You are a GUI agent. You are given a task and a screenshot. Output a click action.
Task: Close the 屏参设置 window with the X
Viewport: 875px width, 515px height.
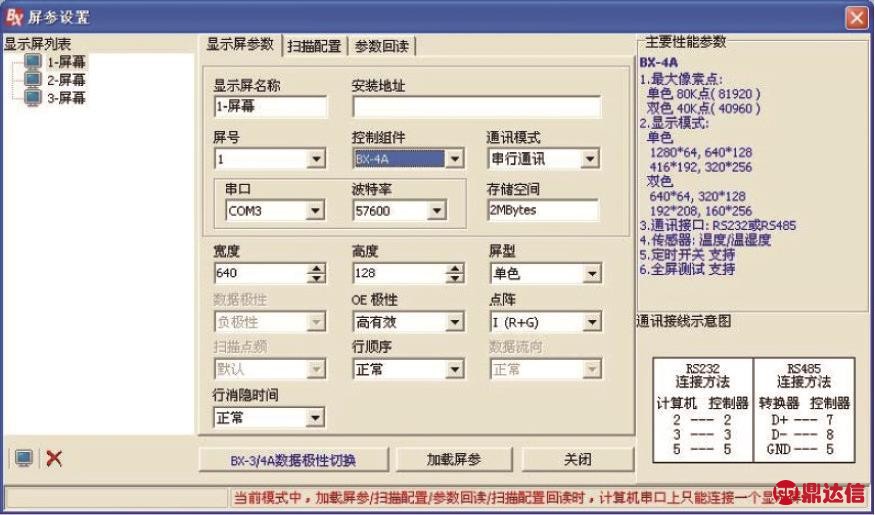(x=857, y=18)
